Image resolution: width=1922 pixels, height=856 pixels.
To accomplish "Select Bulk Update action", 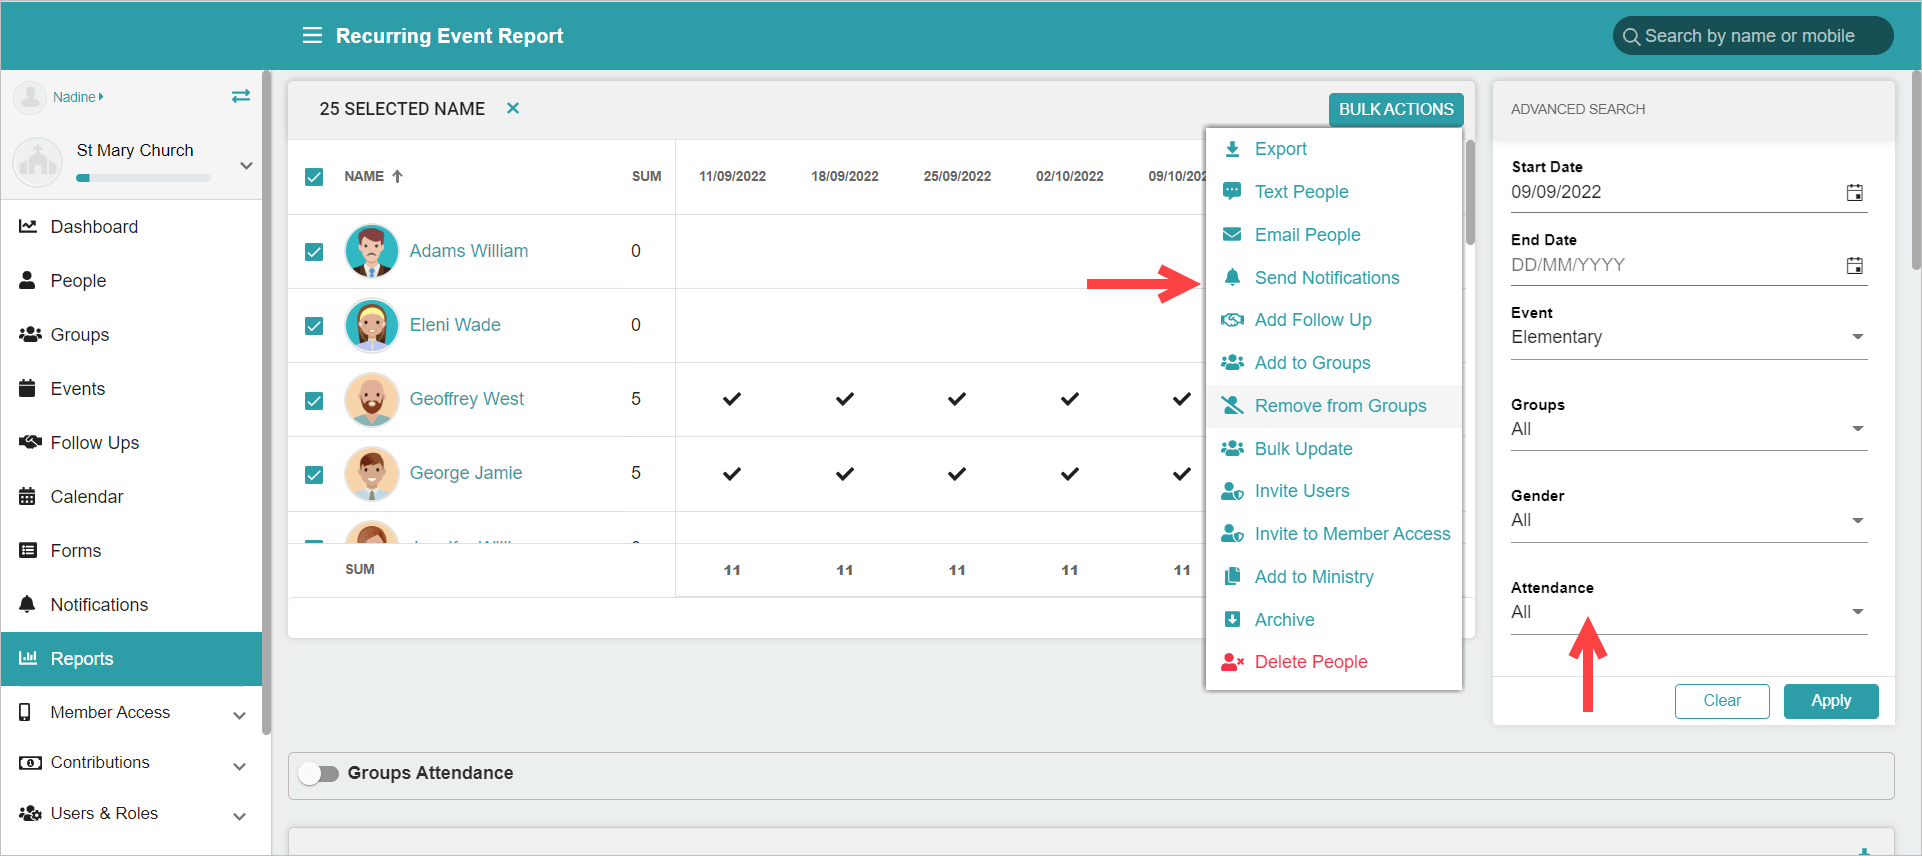I will point(1334,449).
